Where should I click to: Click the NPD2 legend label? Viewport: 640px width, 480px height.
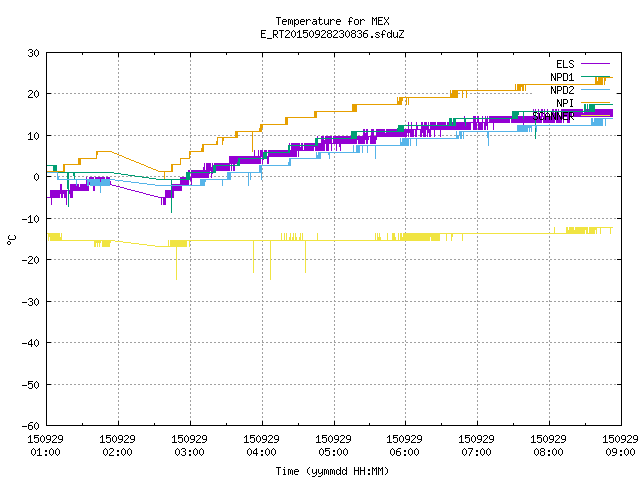[x=562, y=90]
